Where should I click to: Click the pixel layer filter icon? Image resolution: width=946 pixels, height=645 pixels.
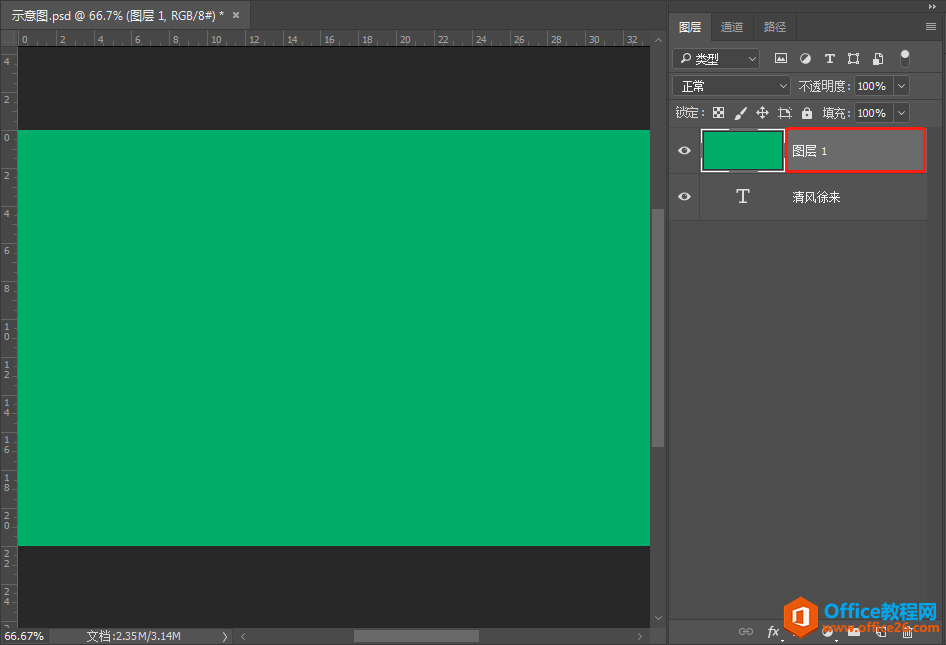coord(781,59)
